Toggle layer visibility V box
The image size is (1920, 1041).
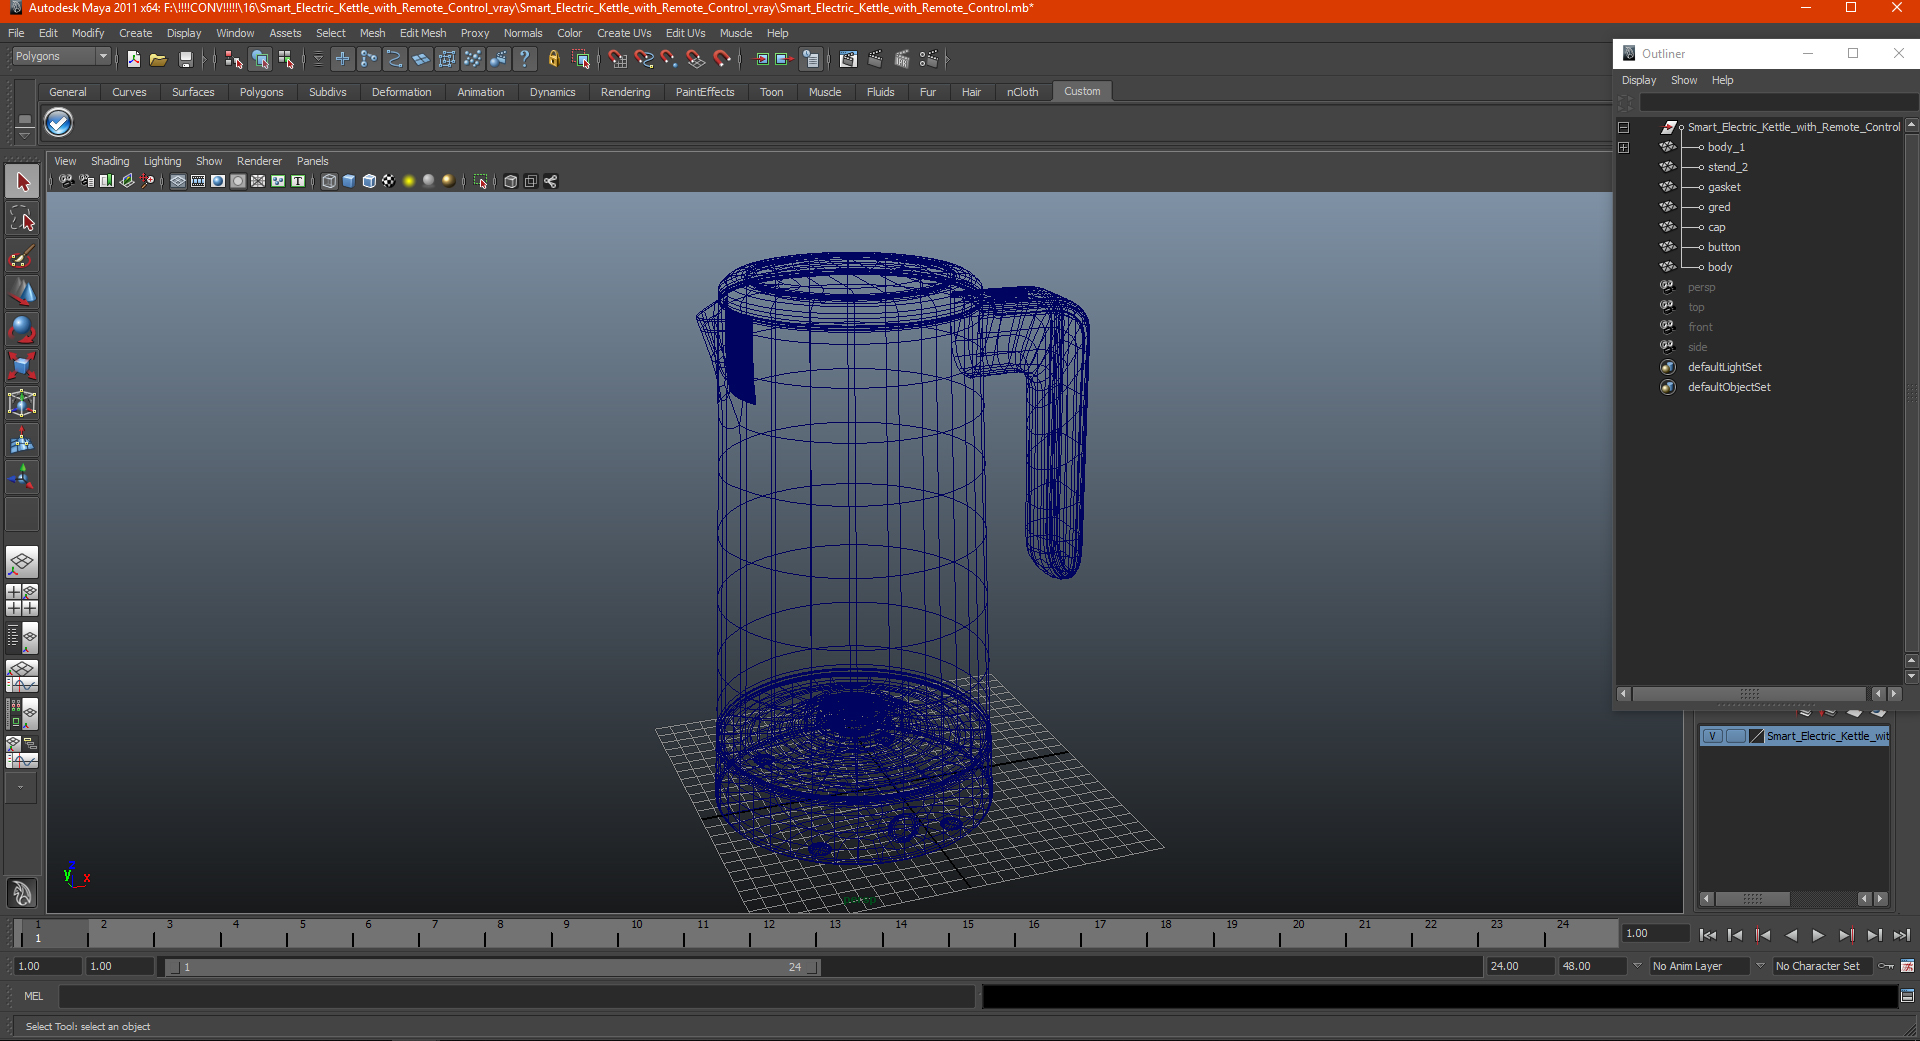1713,736
